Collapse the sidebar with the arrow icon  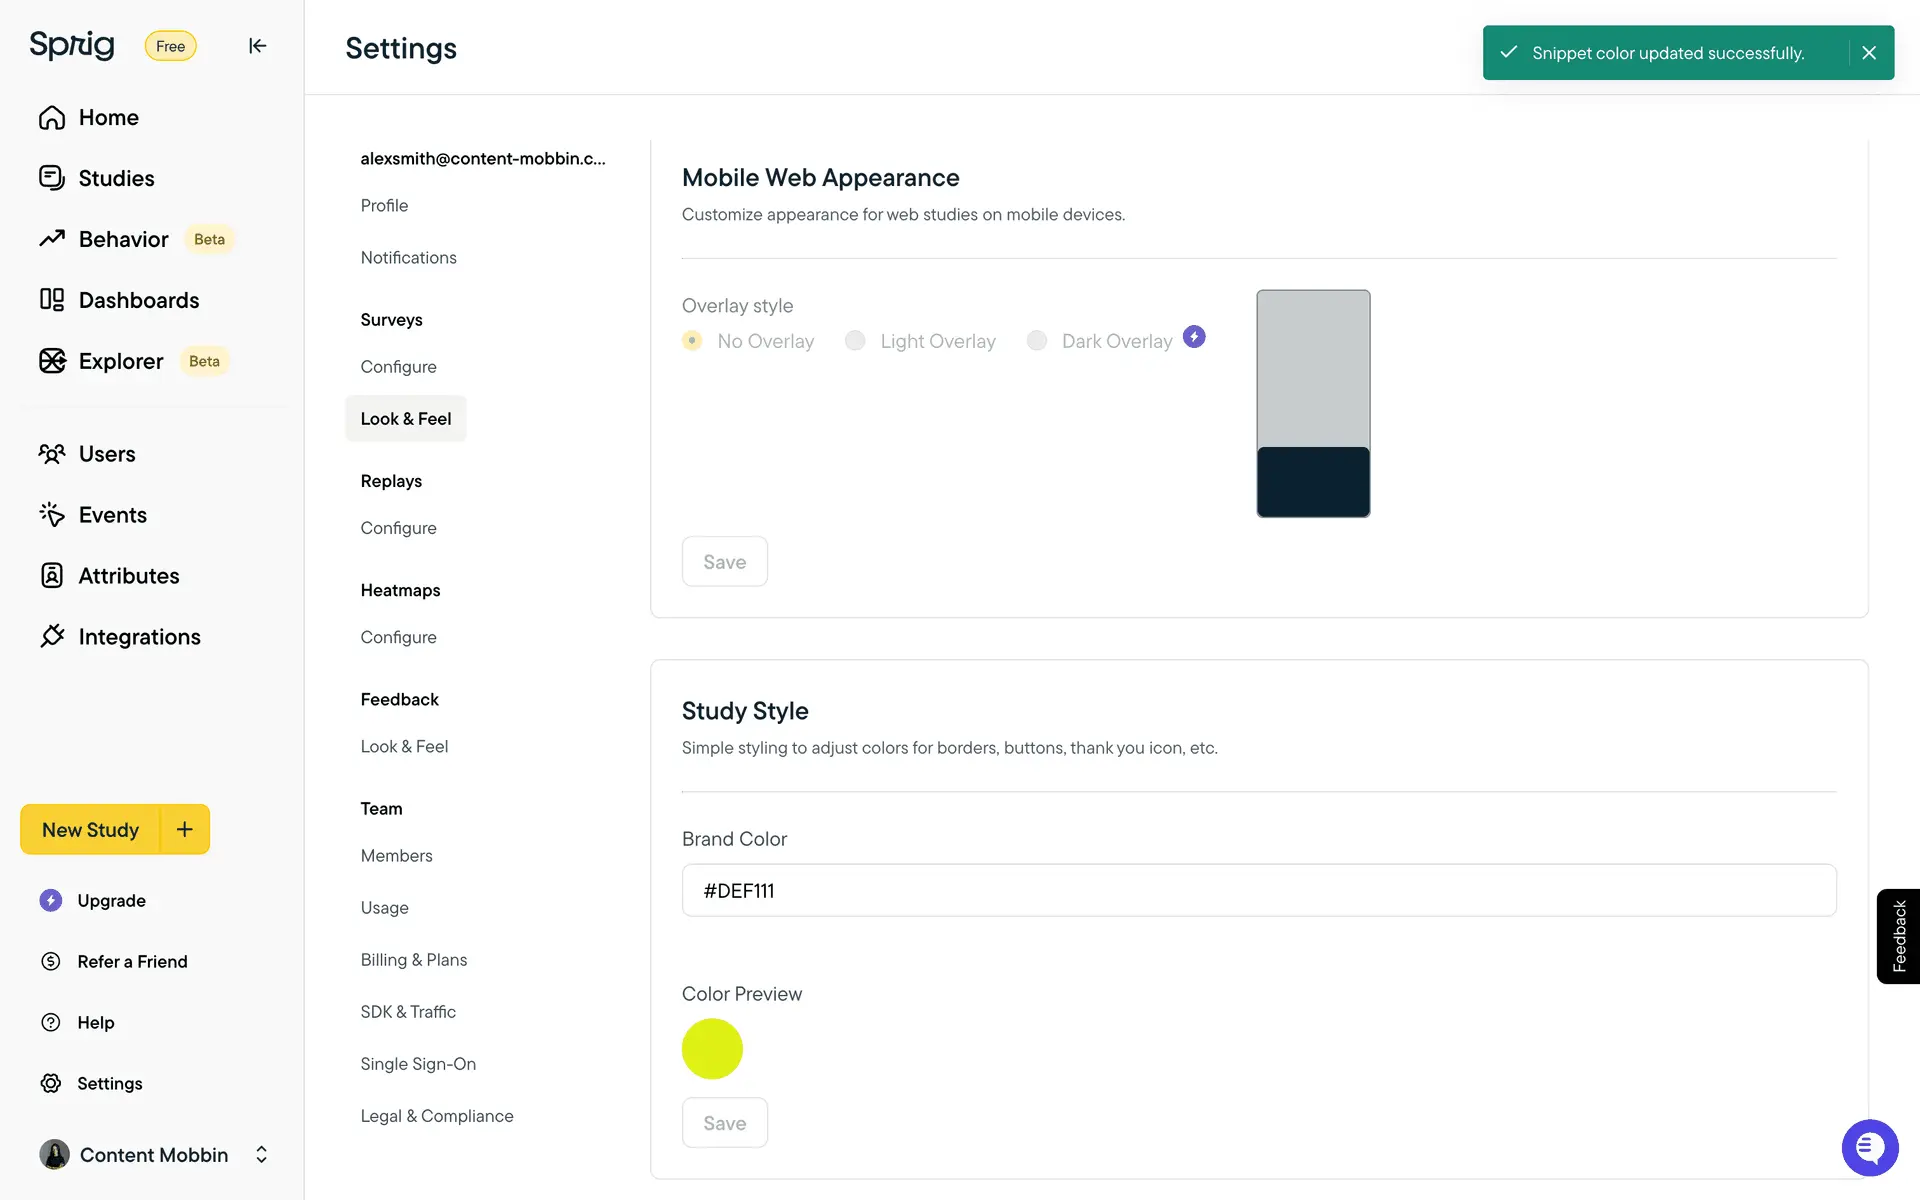click(x=257, y=46)
